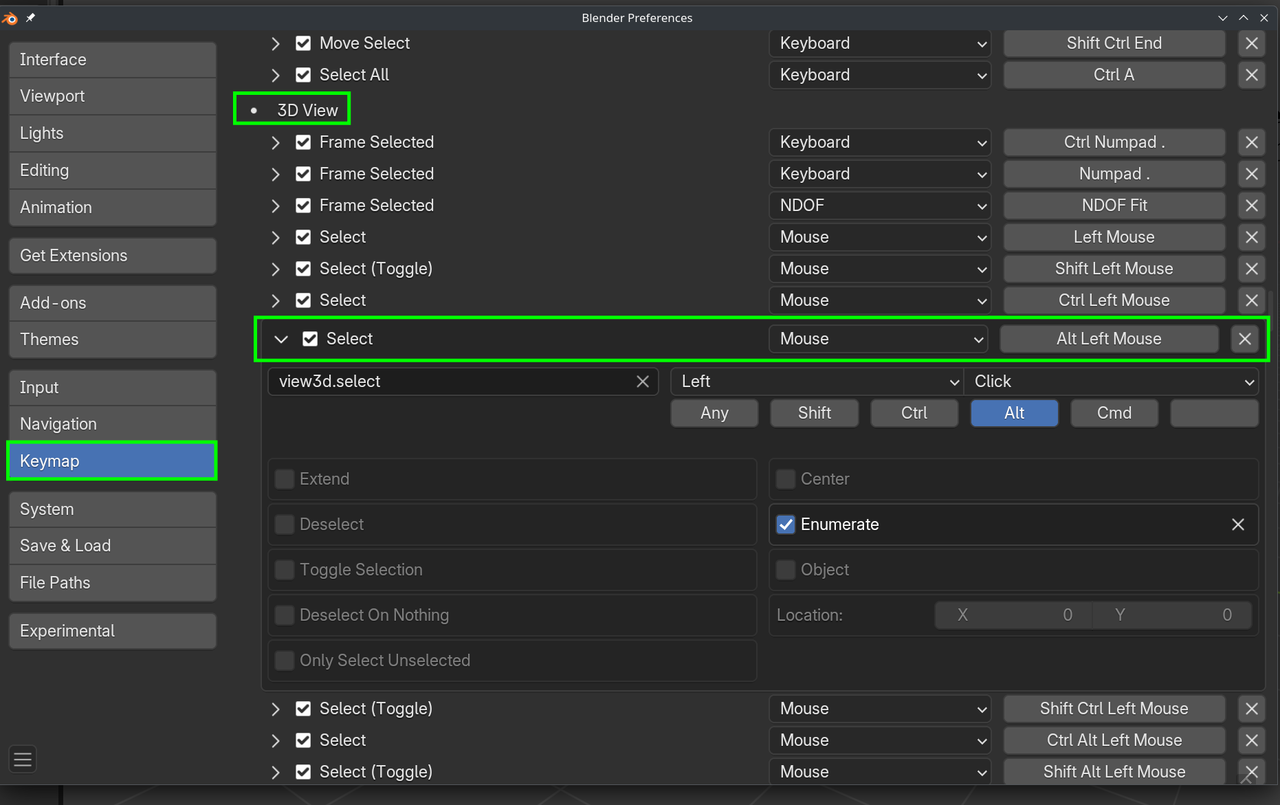Uncheck the Alt Left Mouse Select entry

pos(310,339)
